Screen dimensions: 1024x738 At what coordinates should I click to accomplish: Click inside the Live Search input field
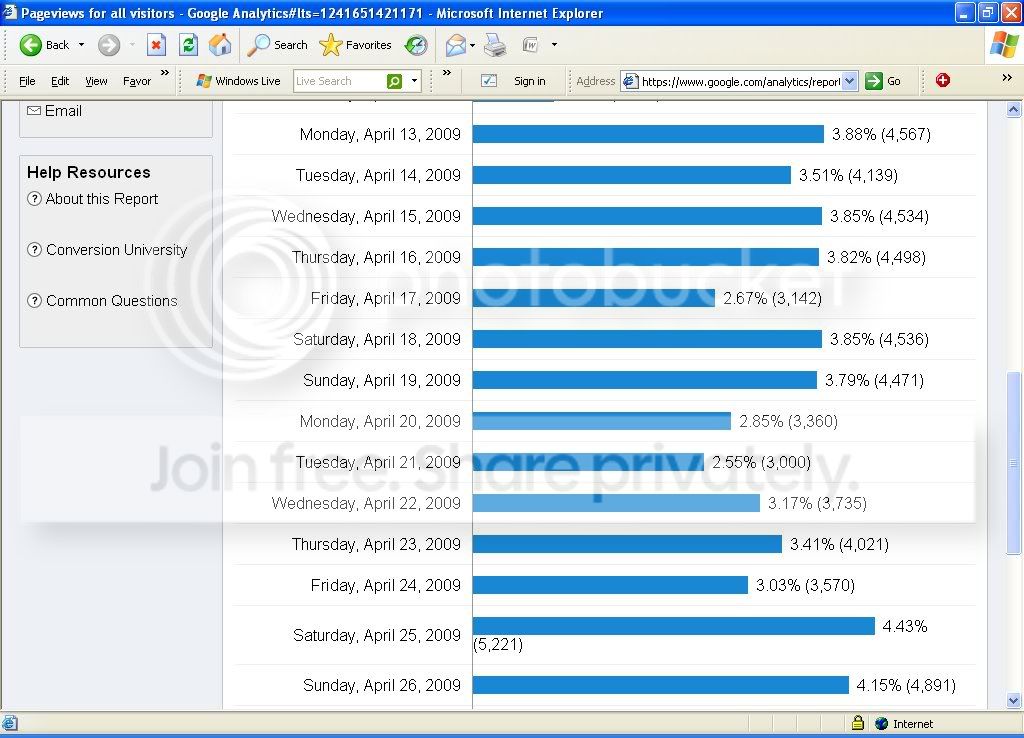[x=340, y=81]
